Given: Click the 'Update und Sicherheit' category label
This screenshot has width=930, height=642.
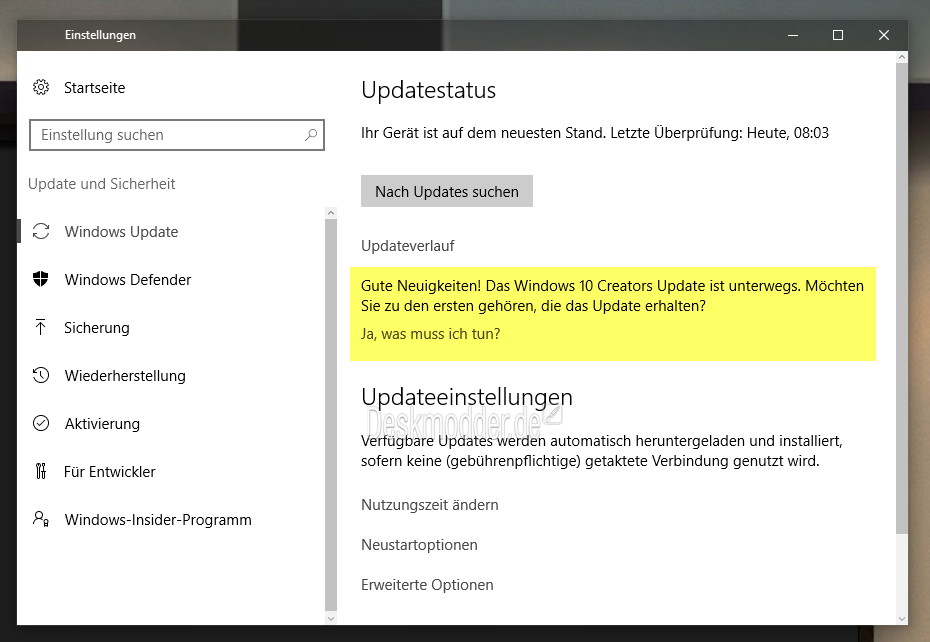Looking at the screenshot, I should 101,184.
